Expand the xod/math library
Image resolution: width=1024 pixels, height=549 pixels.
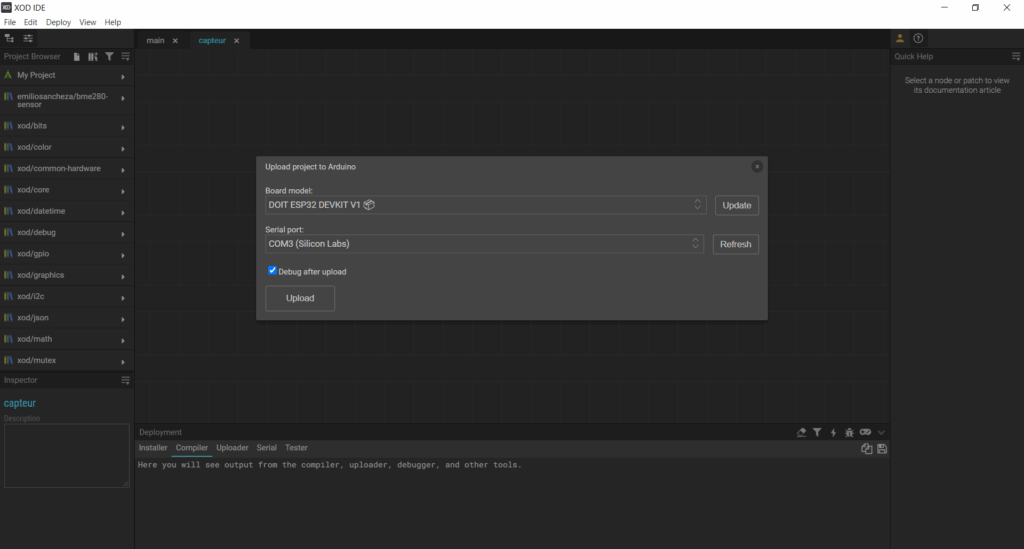pyautogui.click(x=123, y=341)
